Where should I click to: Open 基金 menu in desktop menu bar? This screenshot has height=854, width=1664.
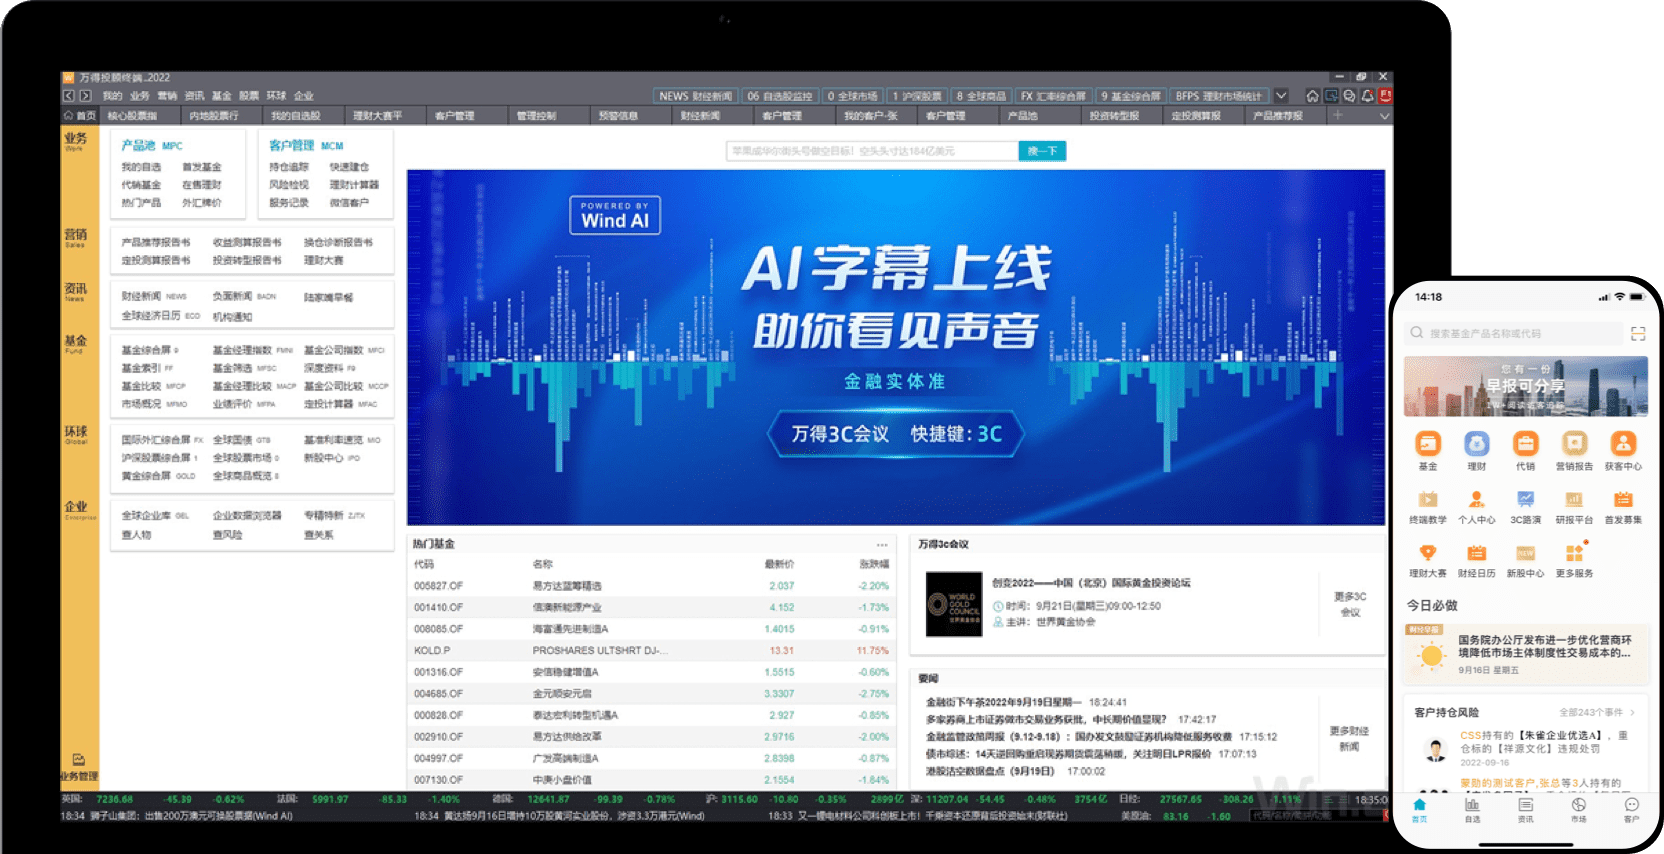click(x=221, y=96)
